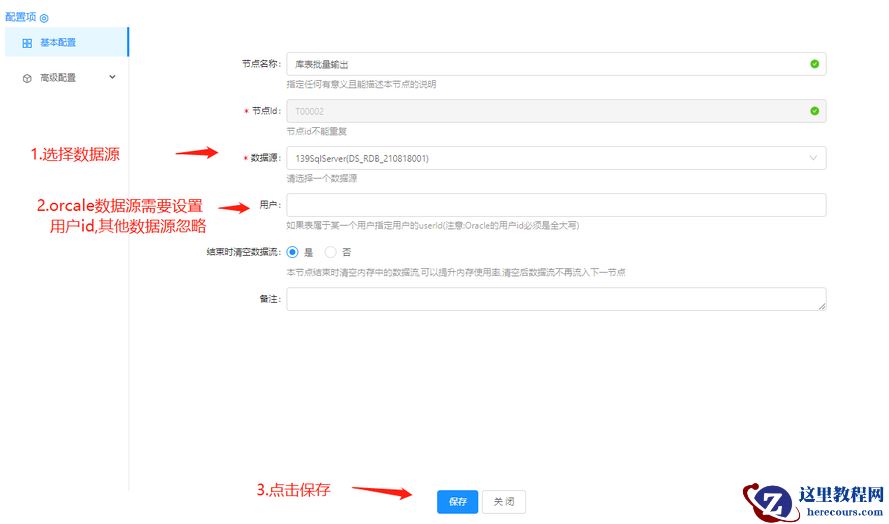
Task: Click hint text 节点id不能重复
Action: click(316, 132)
